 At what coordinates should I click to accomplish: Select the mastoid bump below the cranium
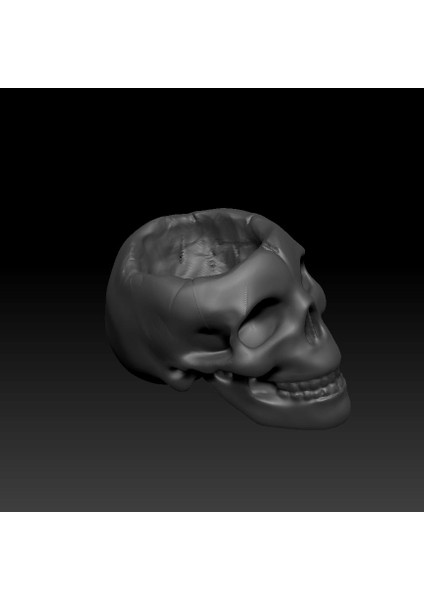click(180, 377)
